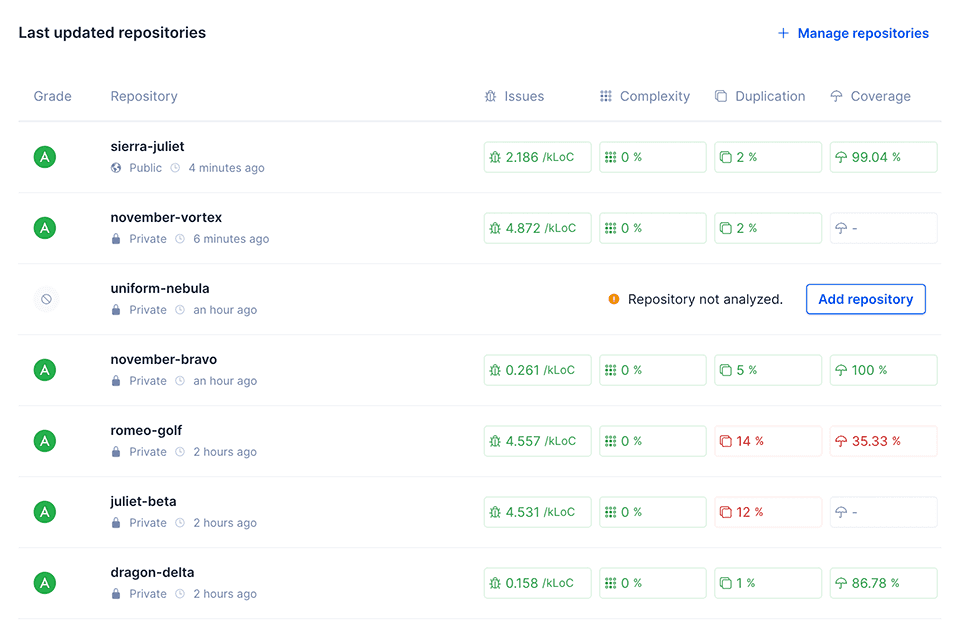Open Manage repositories
The width and height of the screenshot is (960, 620).
coord(863,33)
